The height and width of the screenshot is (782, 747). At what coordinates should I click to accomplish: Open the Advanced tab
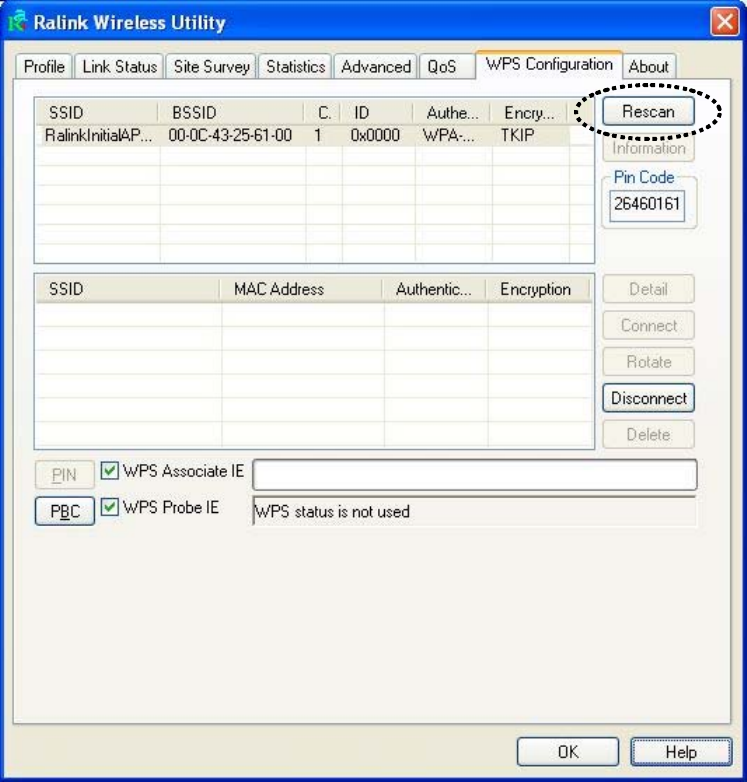(x=375, y=66)
